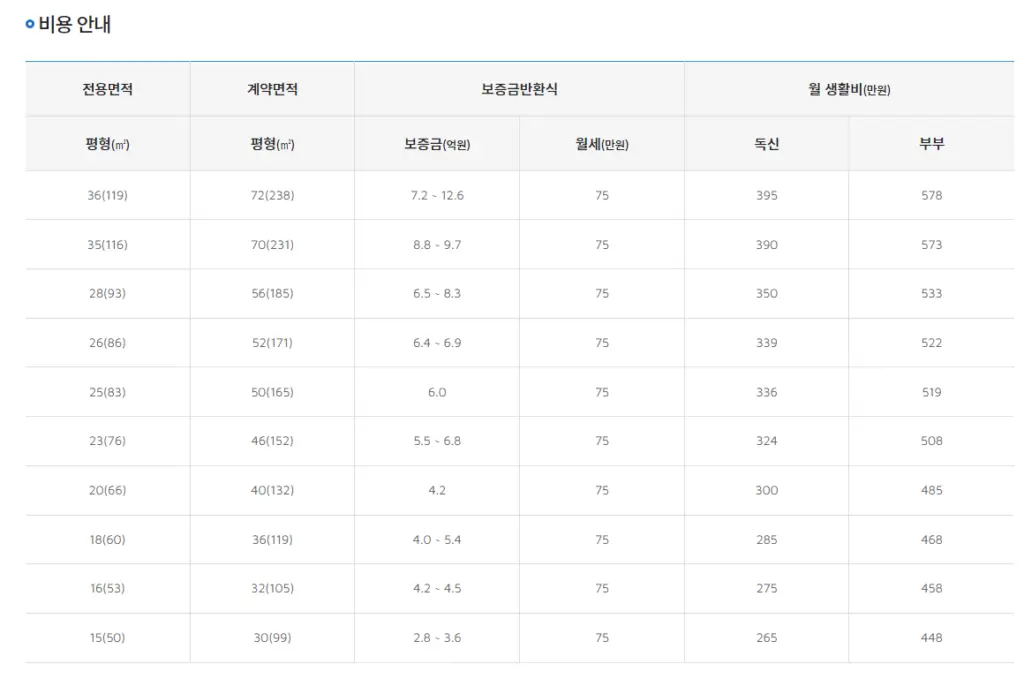Viewport: 1024px width, 679px height.
Task: Select the 6.4 ~ 6.9 deposit cell
Action: point(437,343)
